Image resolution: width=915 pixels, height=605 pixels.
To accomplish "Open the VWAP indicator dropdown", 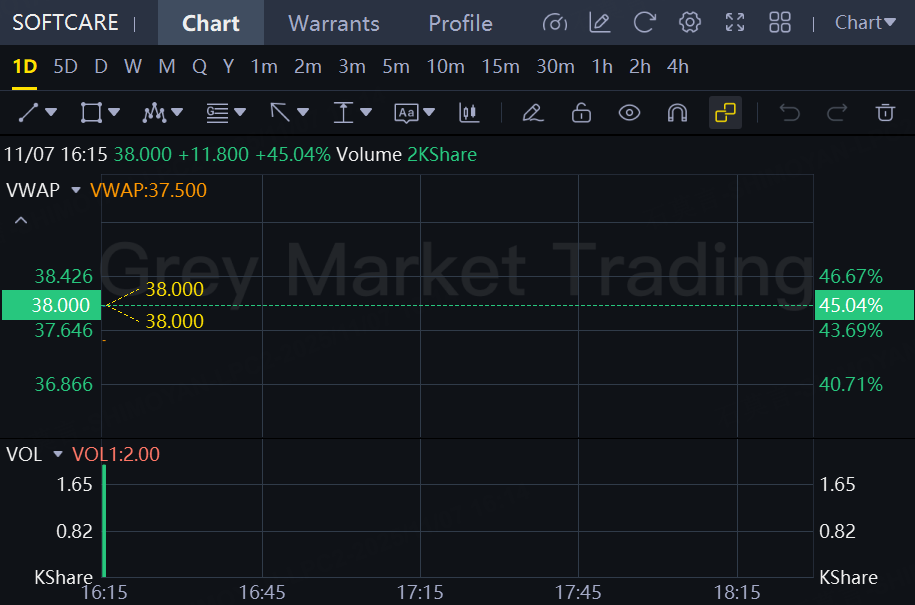I will 75,190.
